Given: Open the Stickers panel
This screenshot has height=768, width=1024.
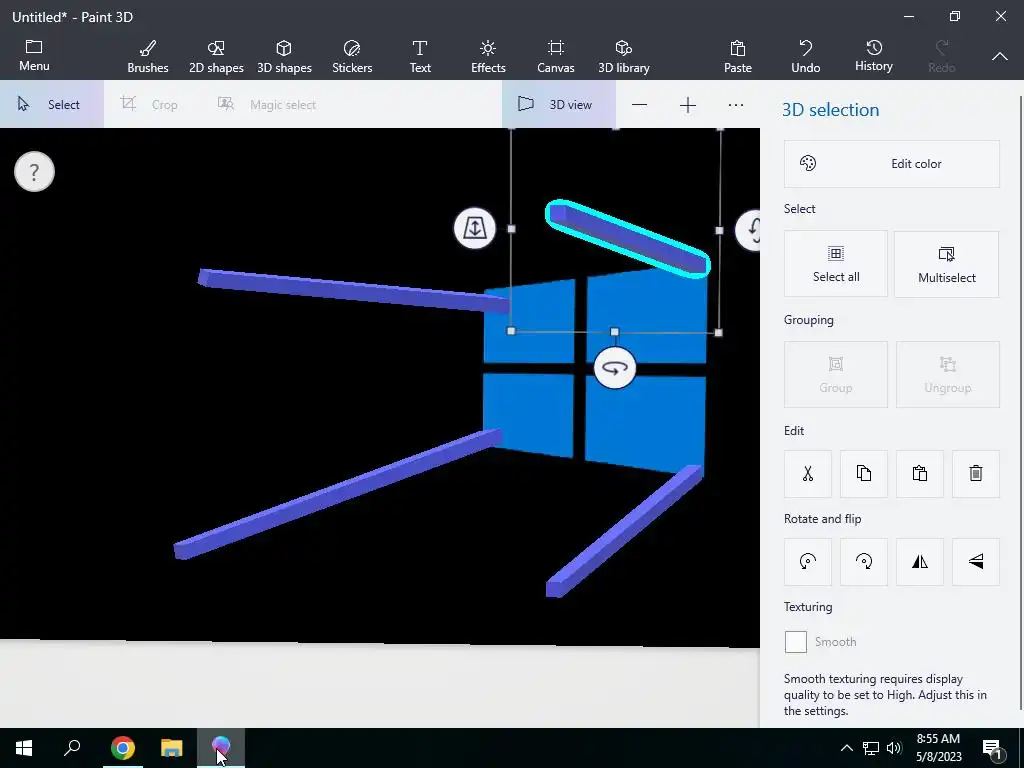Looking at the screenshot, I should coord(352,57).
